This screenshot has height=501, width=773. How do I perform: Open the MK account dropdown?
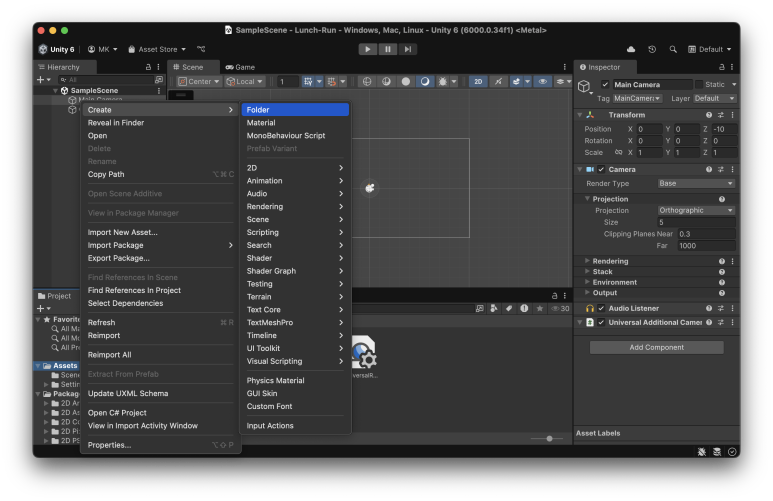[x=103, y=49]
